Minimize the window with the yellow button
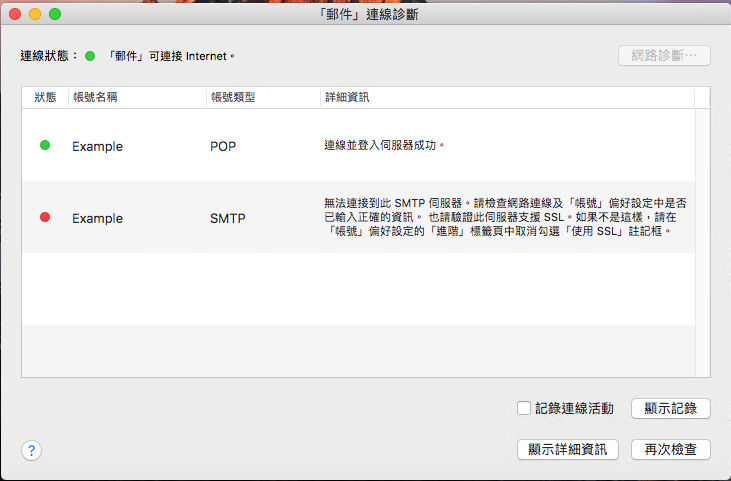 coord(35,15)
